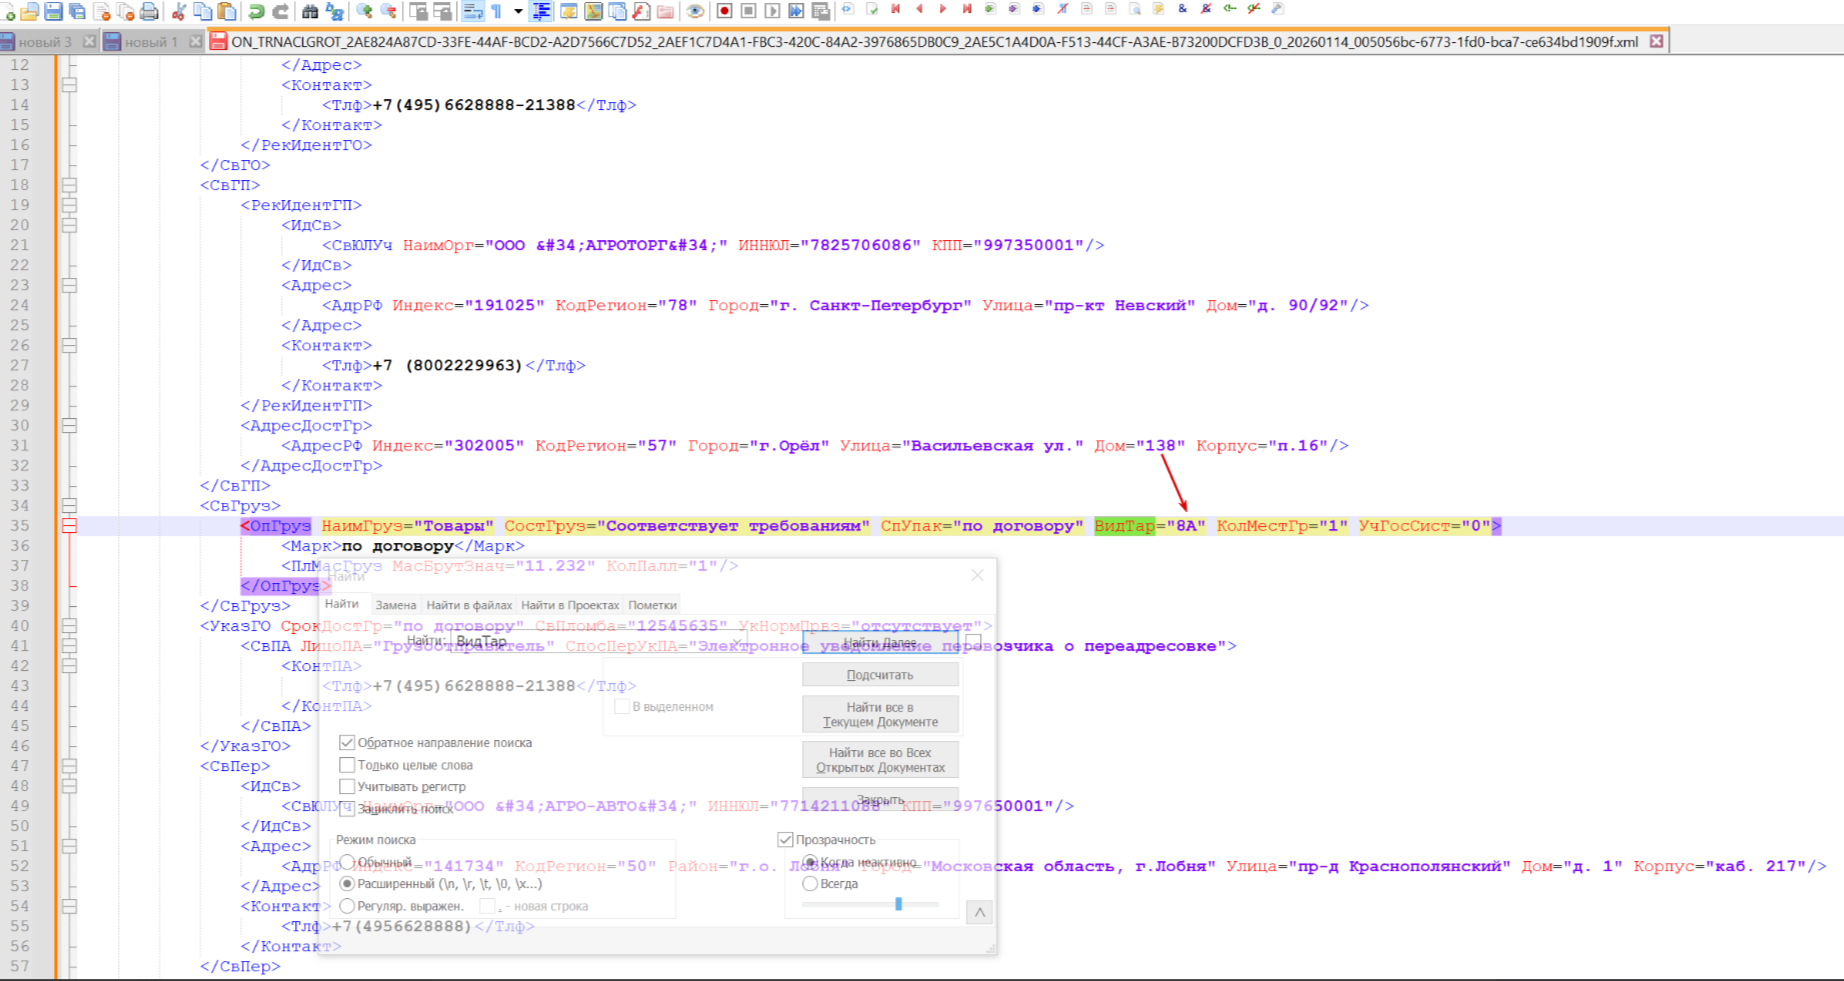1844x981 pixels.
Task: Select the 'Расширенный' search mode radio
Action: (347, 884)
